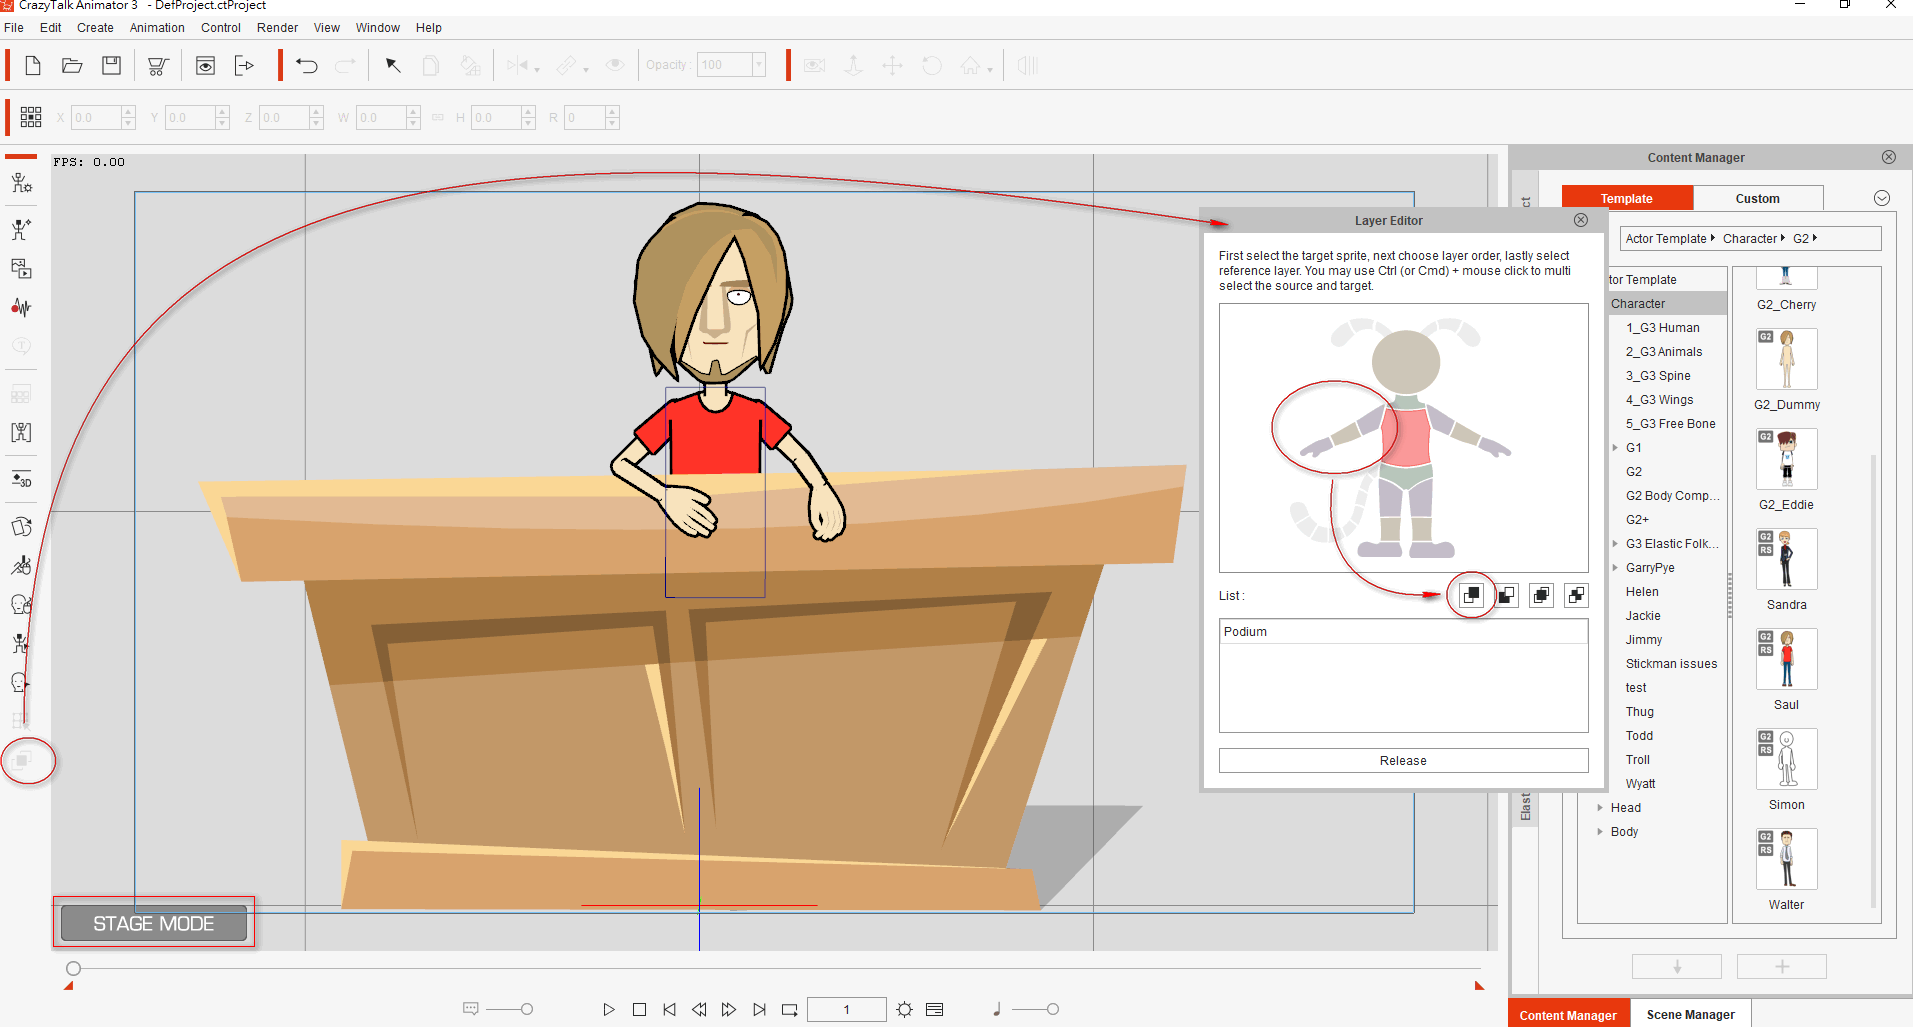The height and width of the screenshot is (1027, 1913).
Task: Click the grid pivot alignment icon
Action: point(31,117)
